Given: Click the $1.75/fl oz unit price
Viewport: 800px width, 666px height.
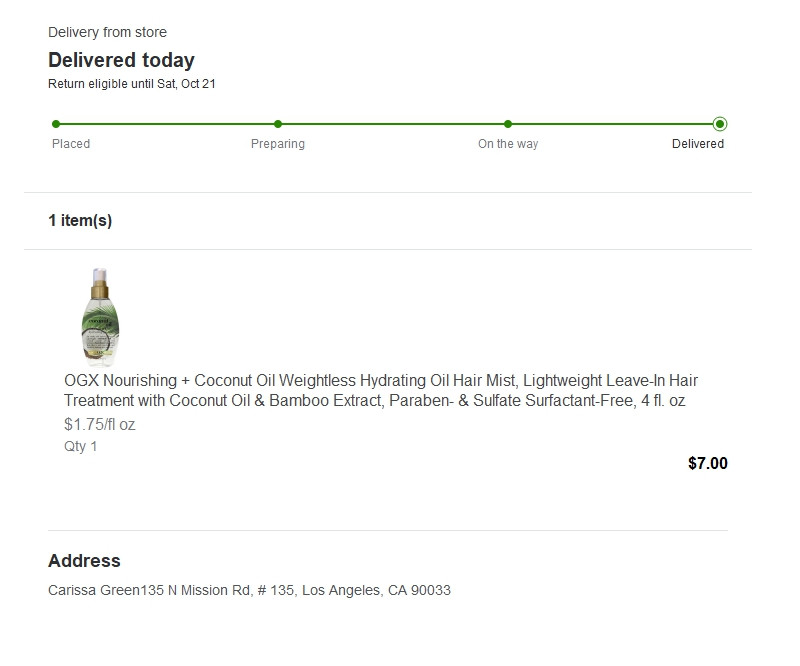Looking at the screenshot, I should pos(99,424).
